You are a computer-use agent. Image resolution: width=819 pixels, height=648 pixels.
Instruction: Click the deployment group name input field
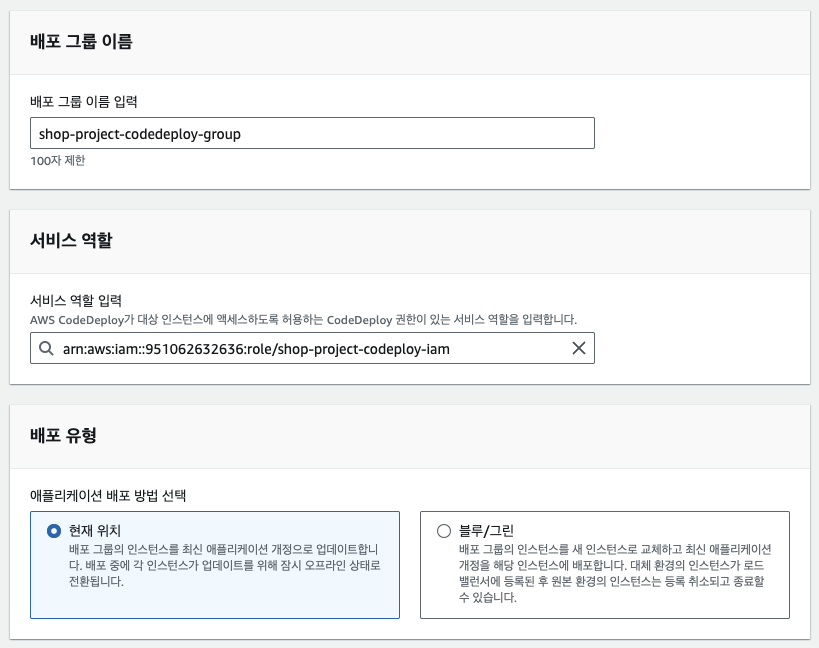coord(312,133)
